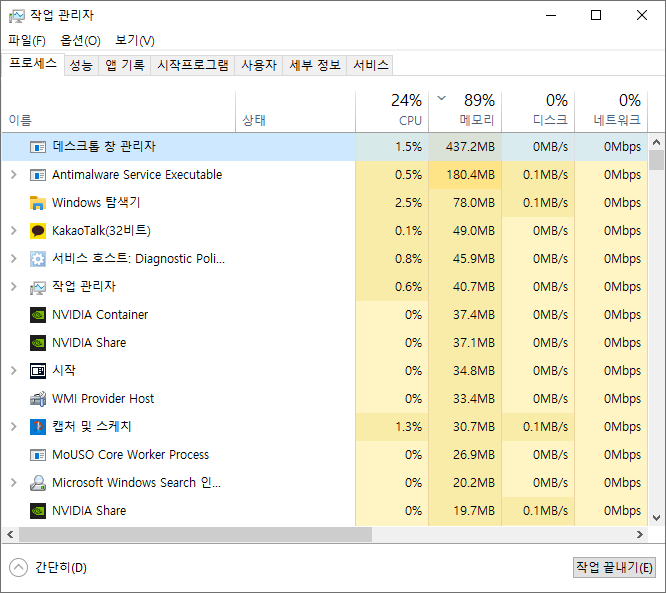This screenshot has height=593, width=666.
Task: Select the NVIDIA Container process name
Action: [100, 315]
